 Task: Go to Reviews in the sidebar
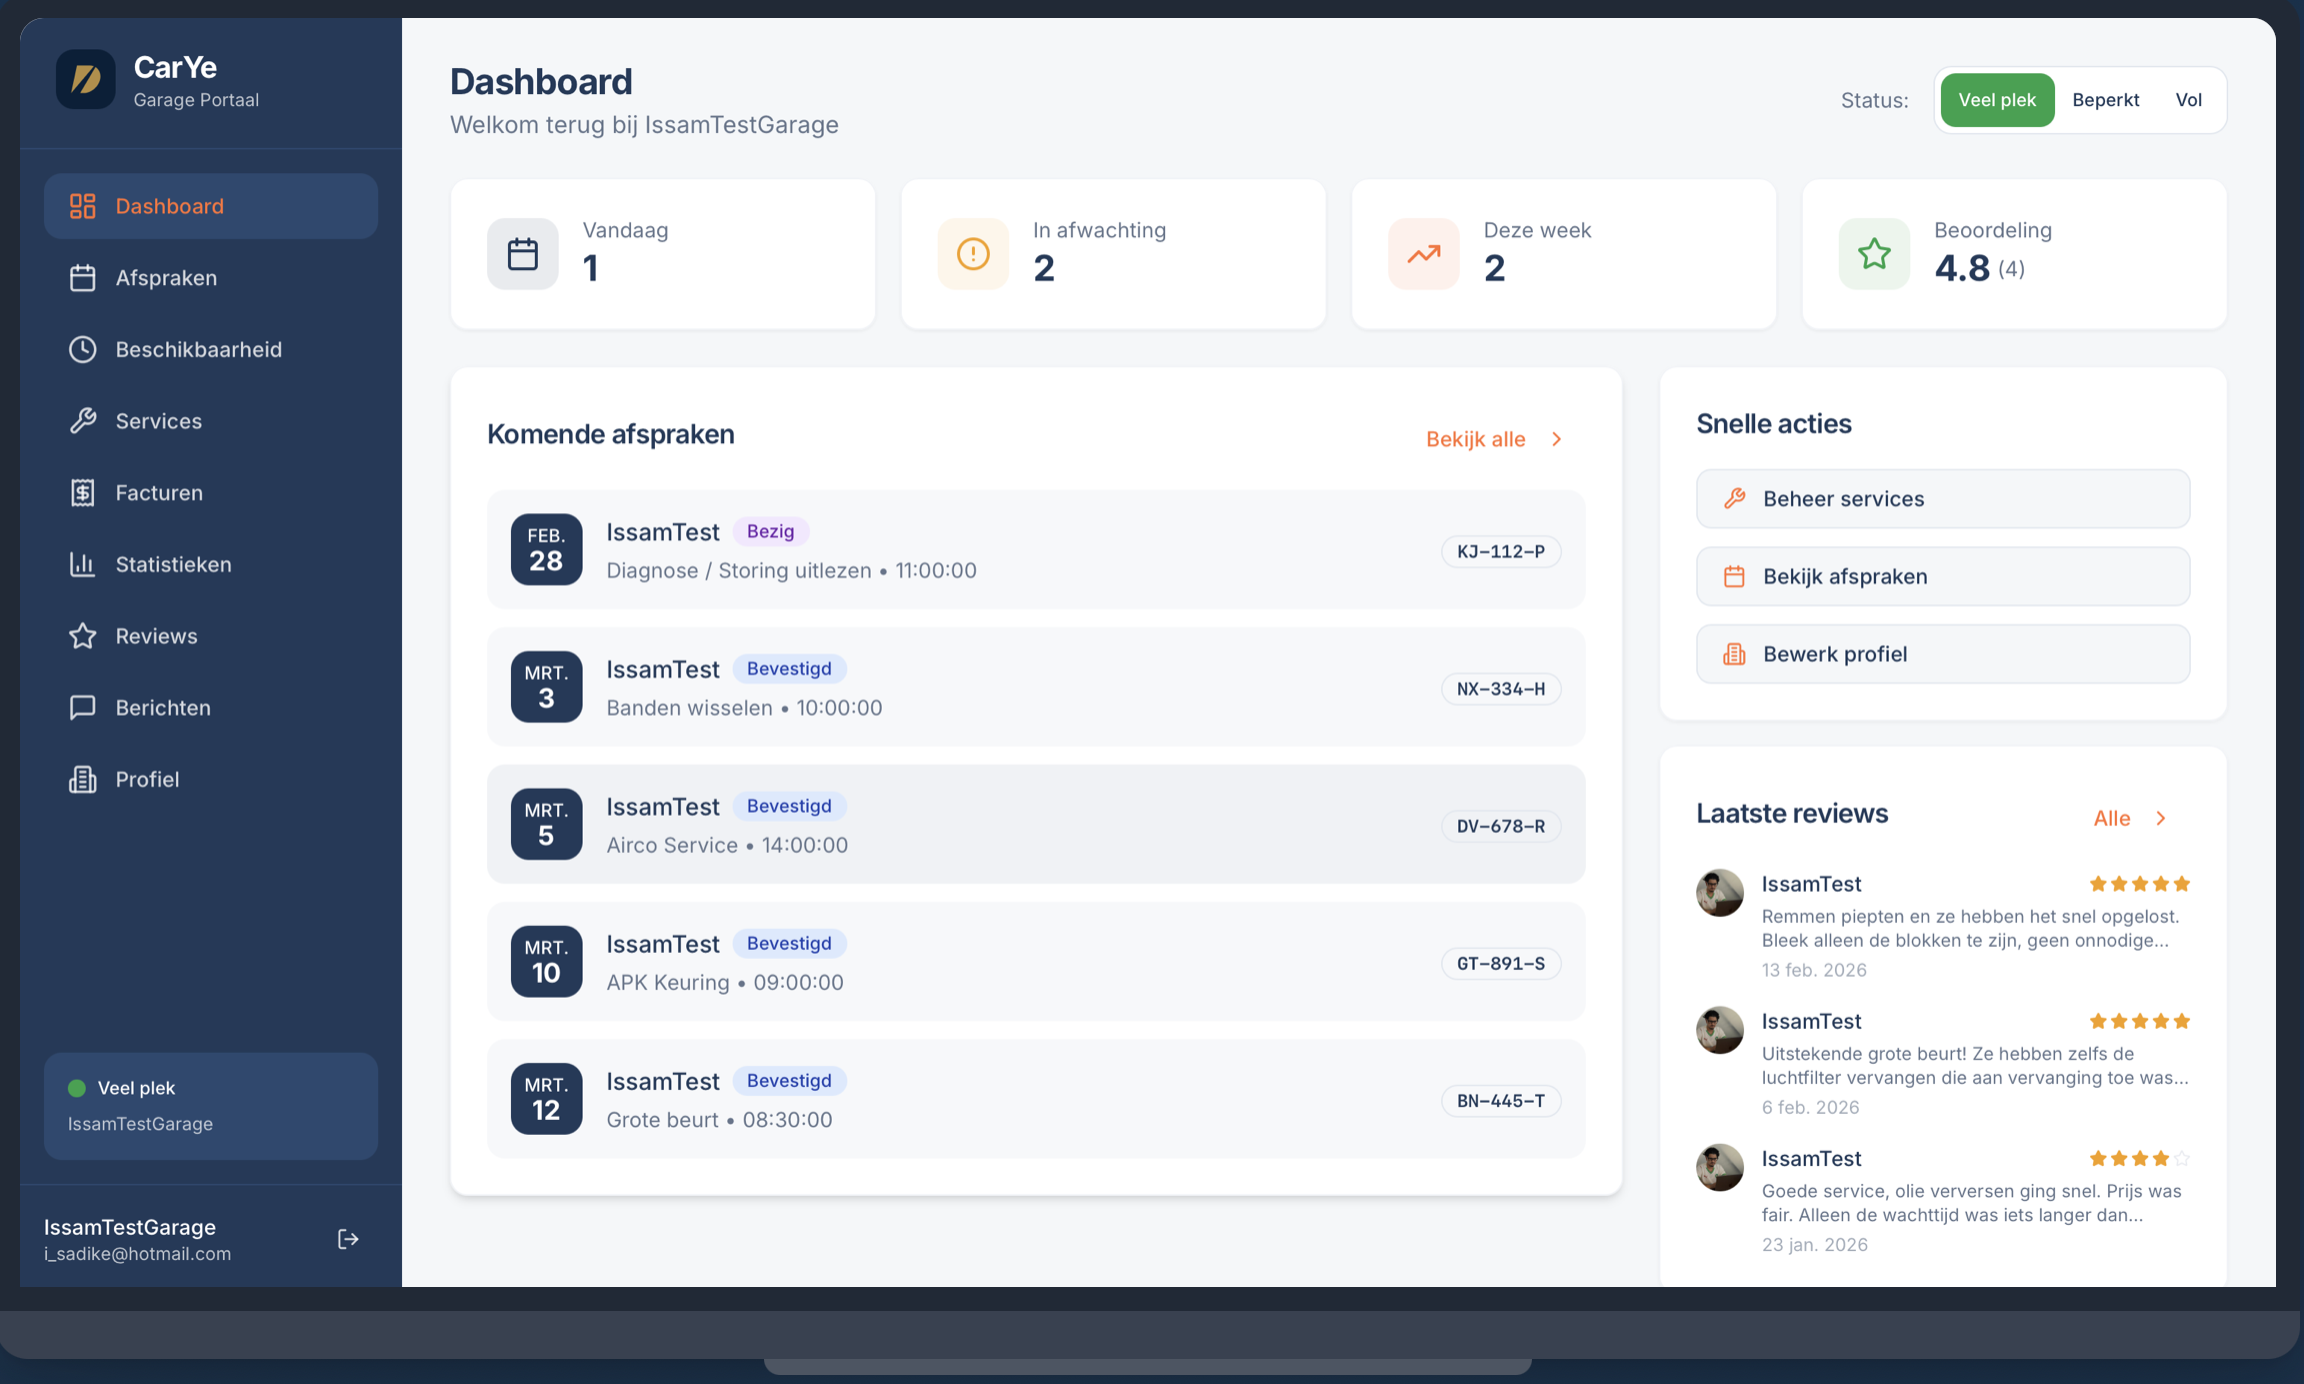point(156,636)
